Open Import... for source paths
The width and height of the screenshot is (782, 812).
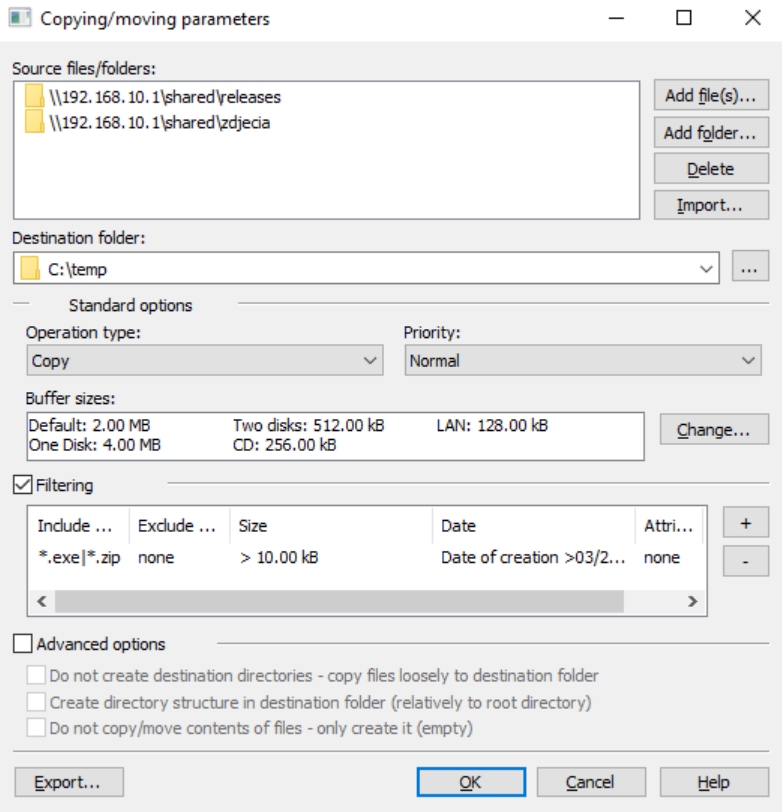[x=711, y=205]
